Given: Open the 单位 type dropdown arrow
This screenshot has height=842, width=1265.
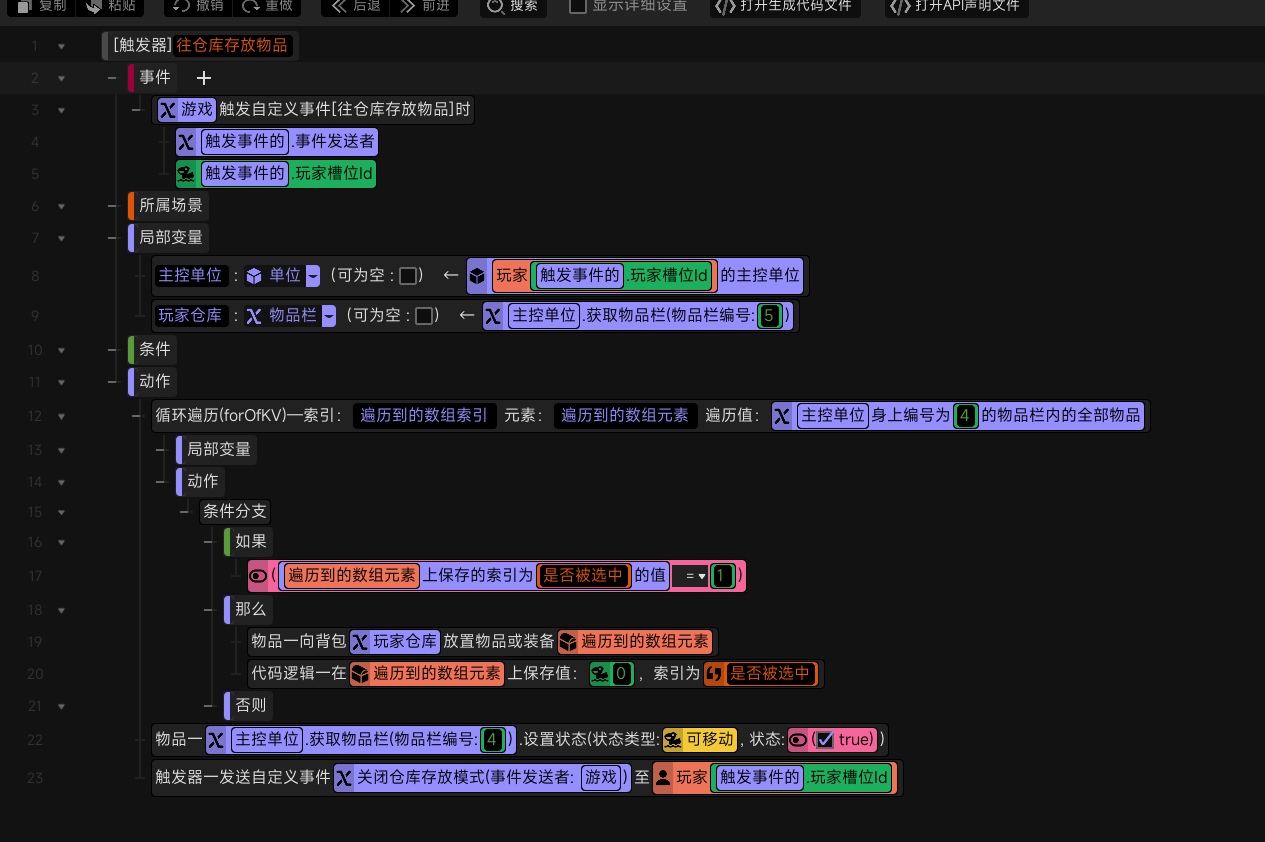Looking at the screenshot, I should [x=313, y=276].
